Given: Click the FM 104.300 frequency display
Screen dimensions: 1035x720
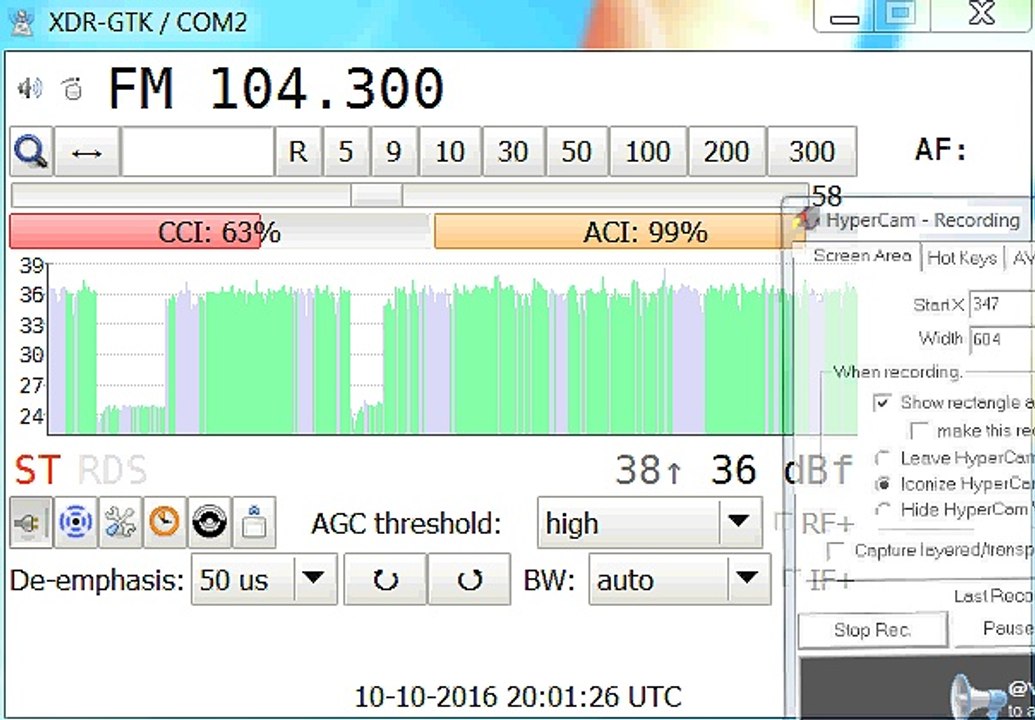Looking at the screenshot, I should tap(276, 88).
